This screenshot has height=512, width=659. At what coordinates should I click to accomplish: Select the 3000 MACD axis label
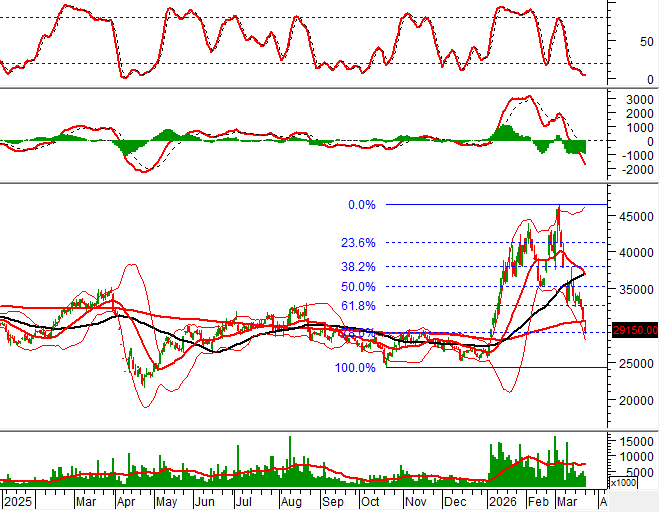point(634,100)
